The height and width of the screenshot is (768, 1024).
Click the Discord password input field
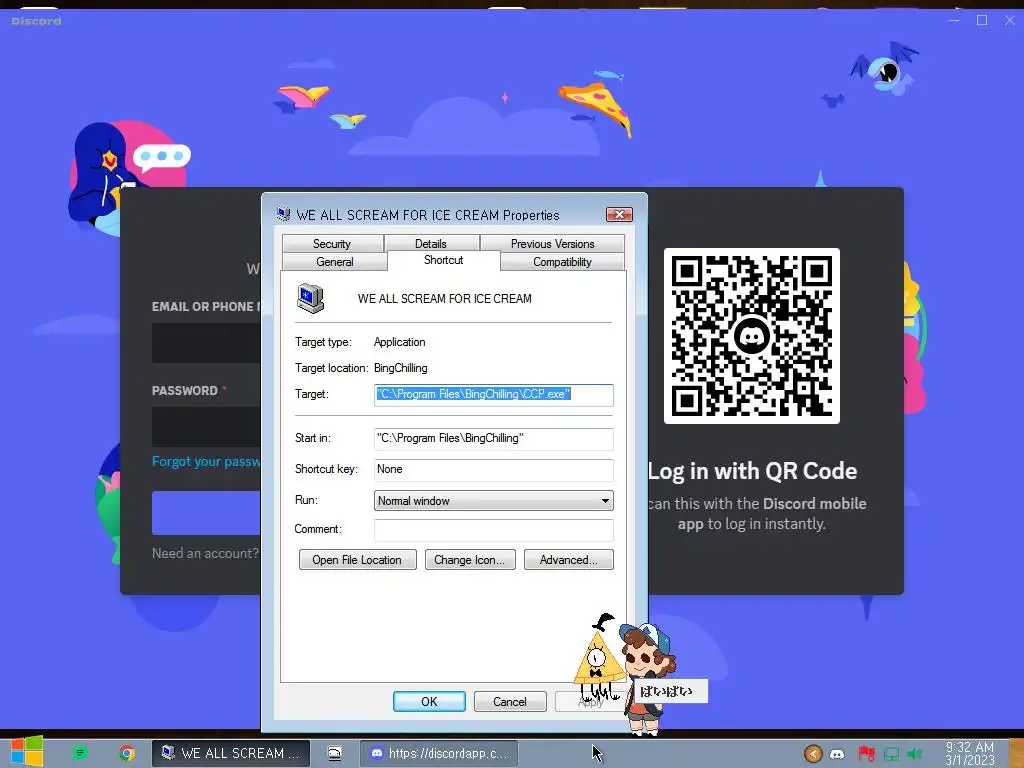tap(206, 427)
